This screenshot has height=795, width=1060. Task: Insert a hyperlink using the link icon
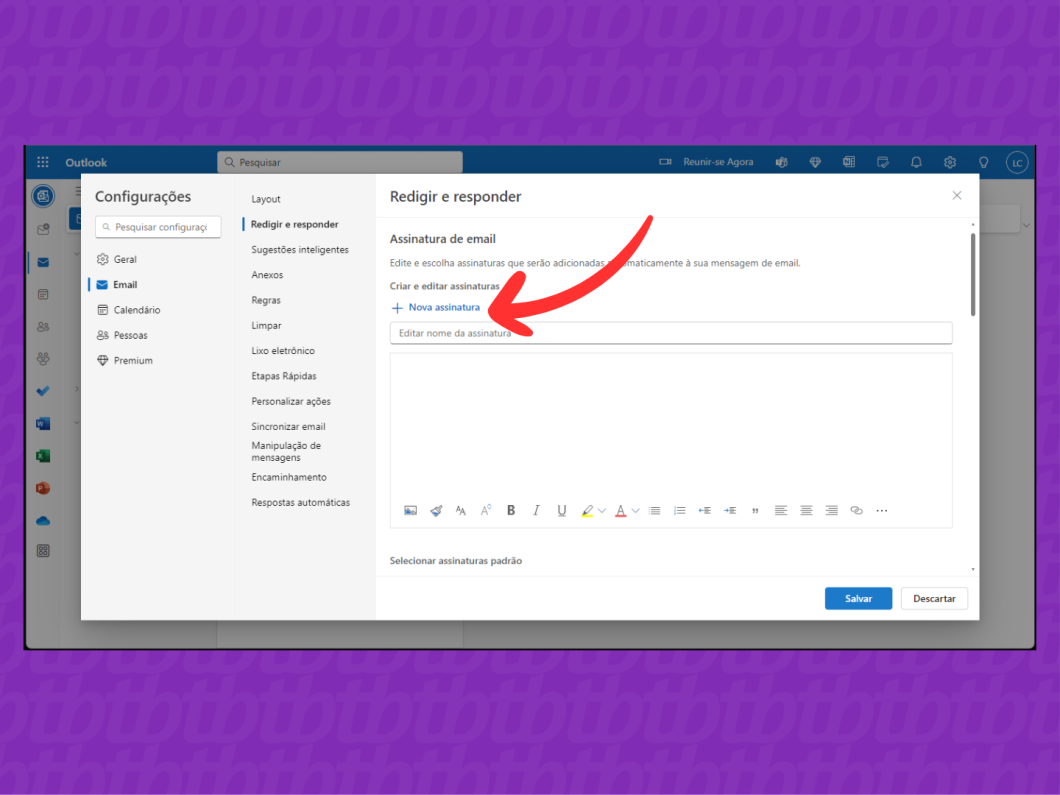click(x=856, y=510)
